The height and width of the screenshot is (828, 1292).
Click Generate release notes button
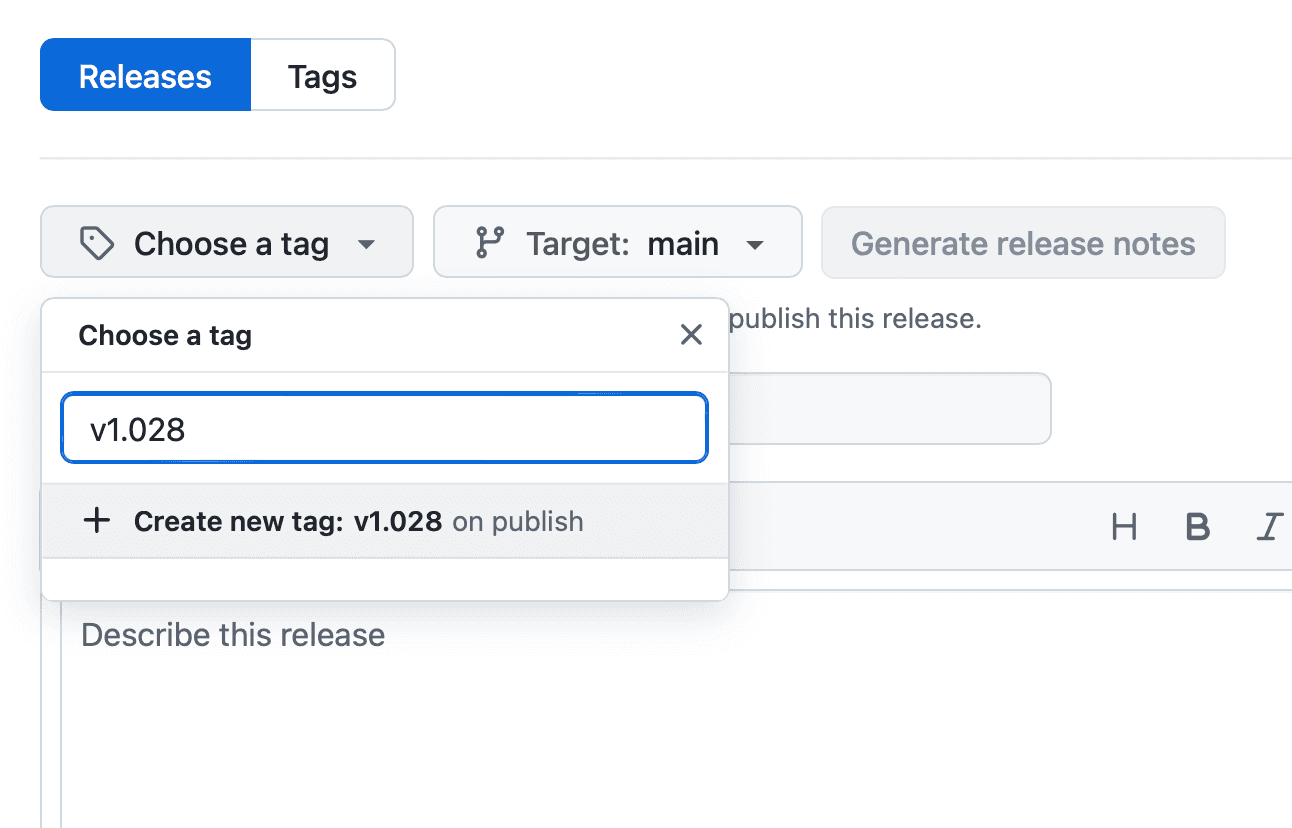pyautogui.click(x=1022, y=243)
